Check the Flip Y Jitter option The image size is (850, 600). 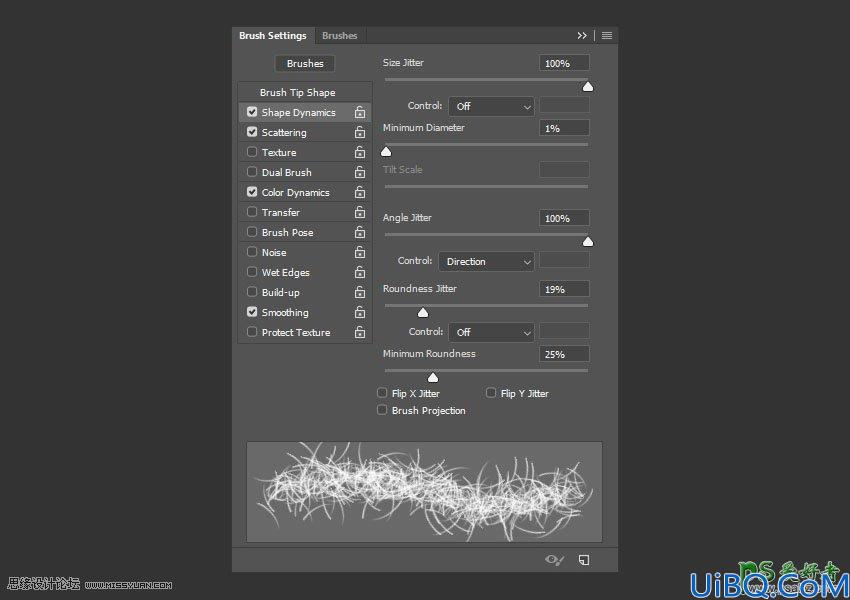(x=491, y=393)
